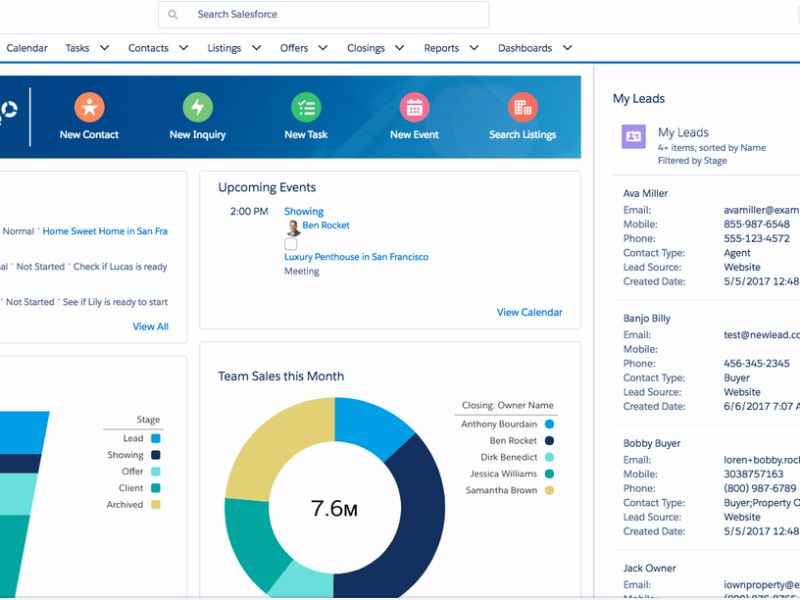Click Dirk Benedict legend color dot
Viewport: 800px width, 600px height.
tap(549, 457)
